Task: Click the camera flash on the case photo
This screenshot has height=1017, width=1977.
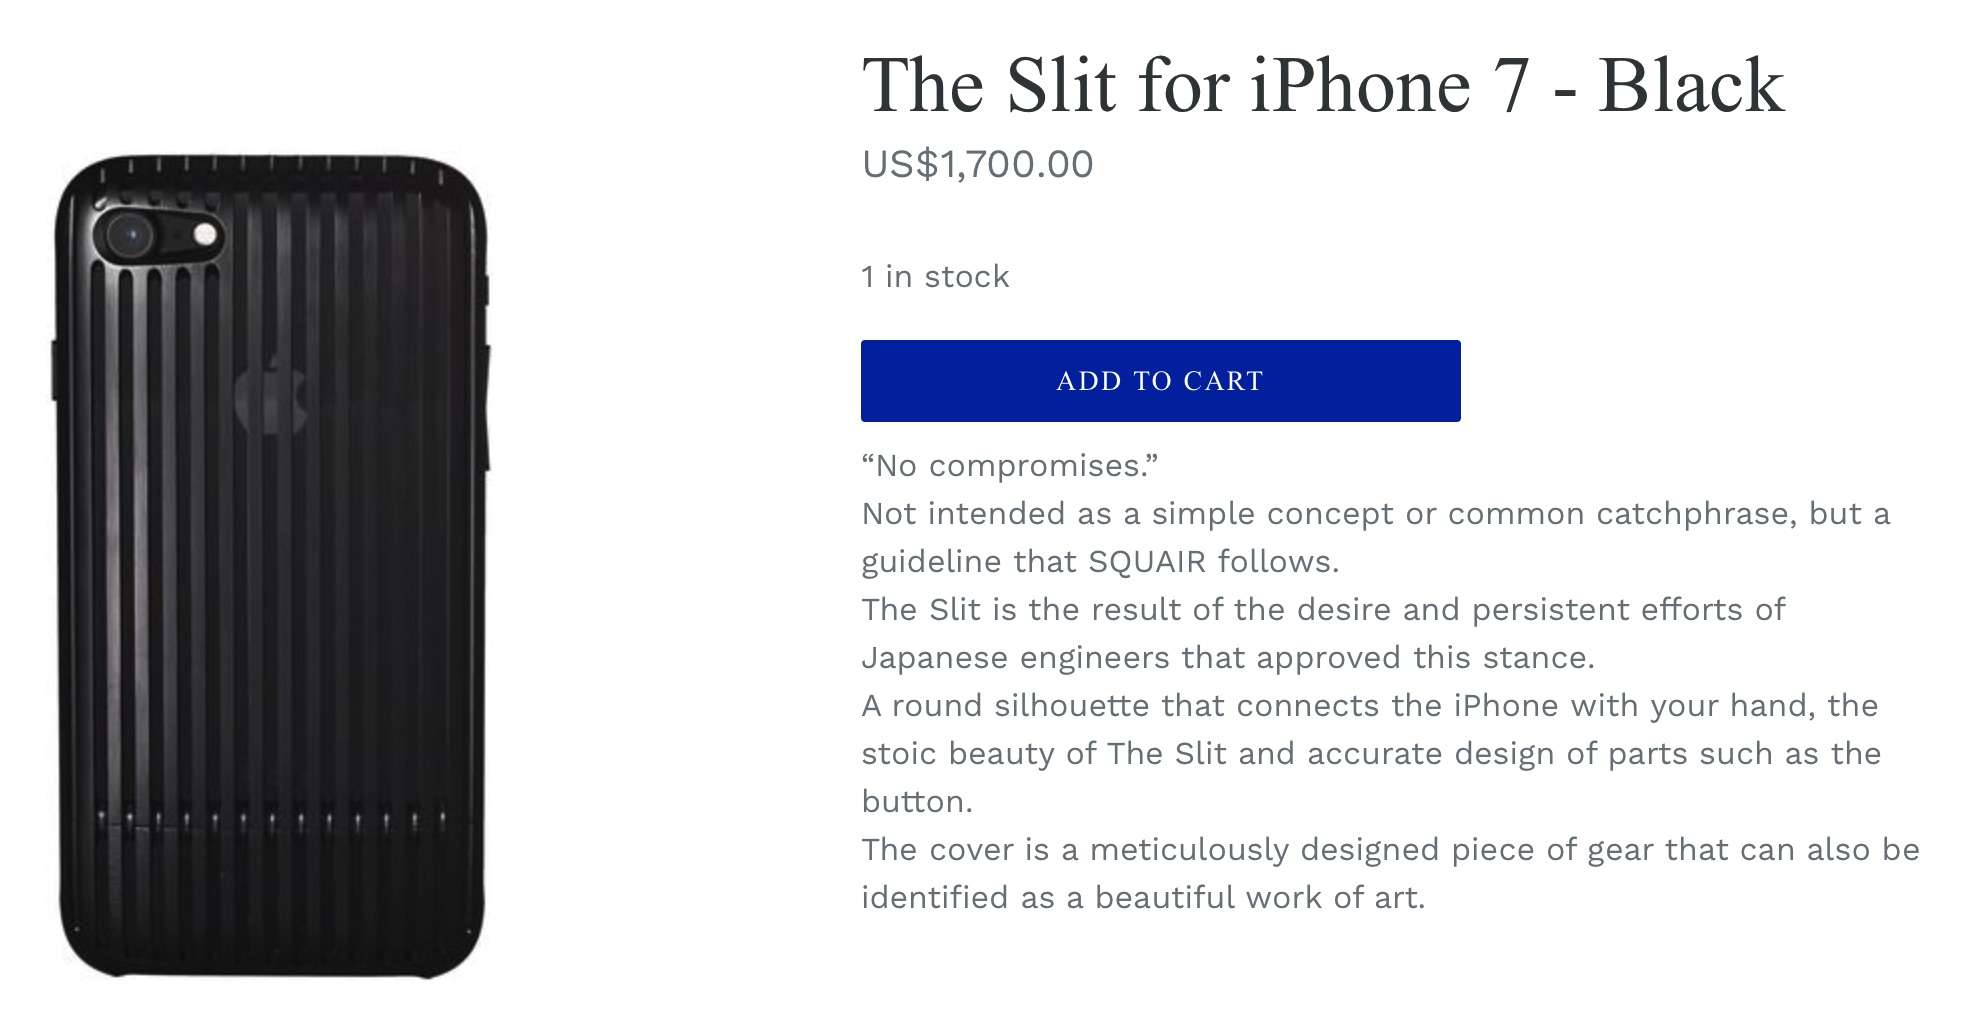Action: (x=207, y=236)
